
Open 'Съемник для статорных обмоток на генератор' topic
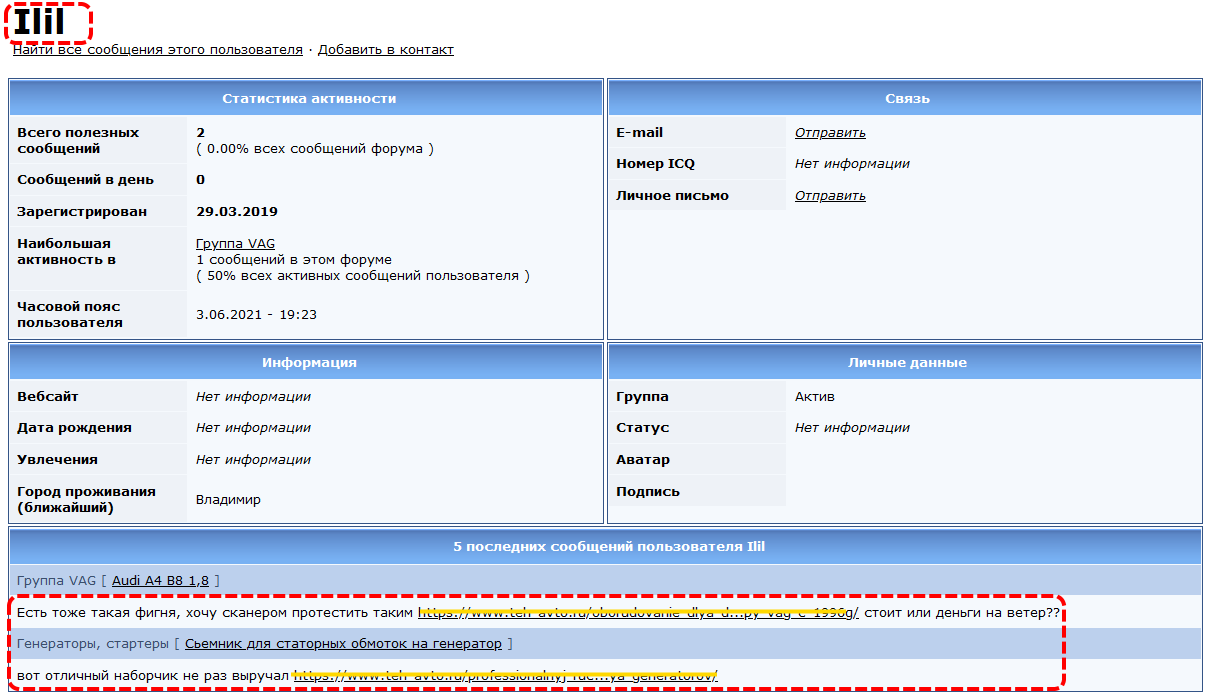pos(343,643)
